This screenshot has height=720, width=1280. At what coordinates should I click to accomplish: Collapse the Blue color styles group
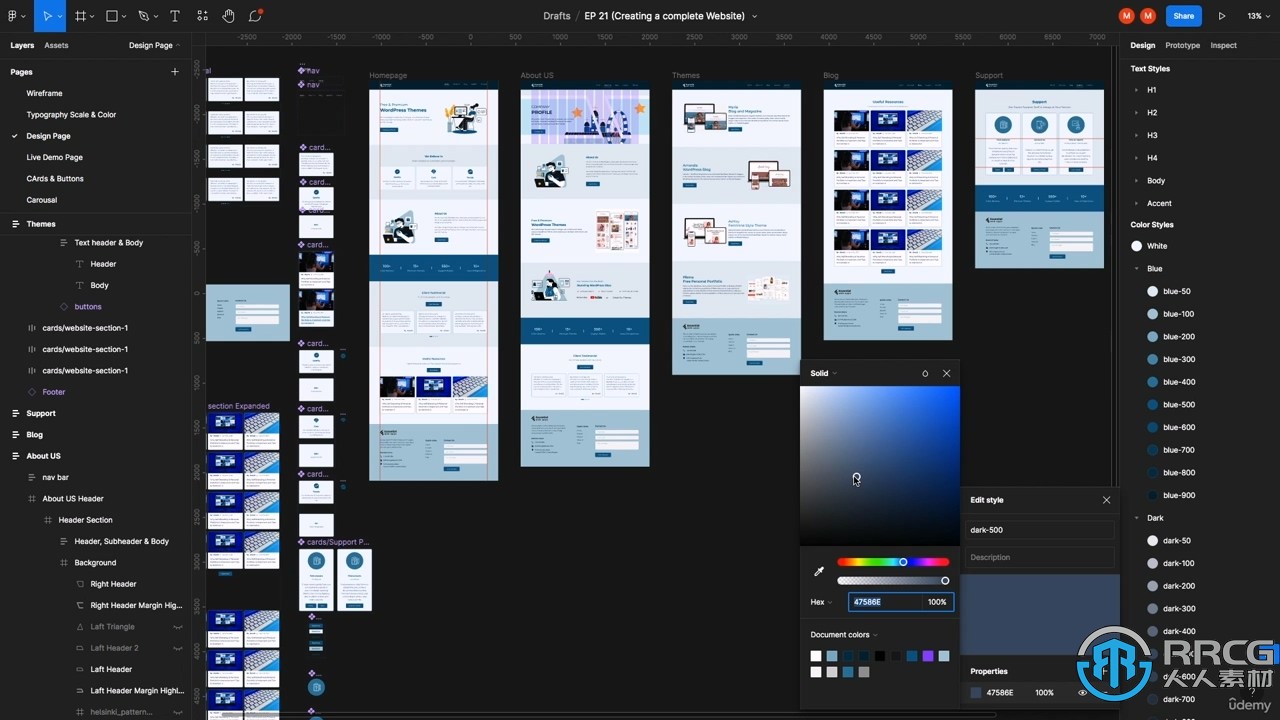click(1137, 269)
